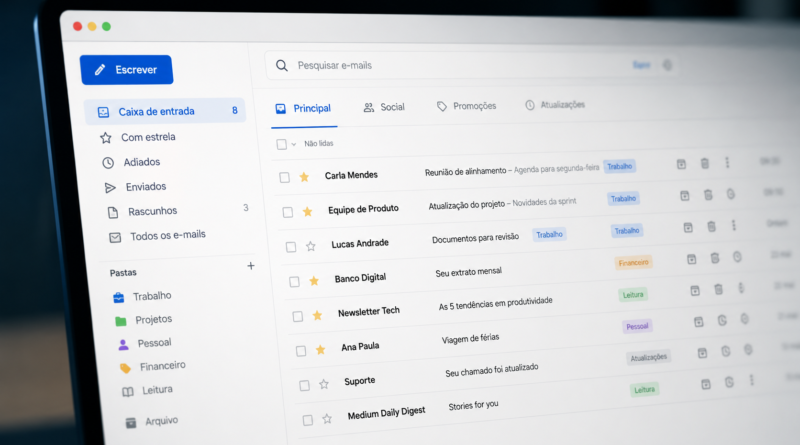The image size is (800, 445).
Task: Click the Pessoal tag on Ana Paula email
Action: [637, 326]
